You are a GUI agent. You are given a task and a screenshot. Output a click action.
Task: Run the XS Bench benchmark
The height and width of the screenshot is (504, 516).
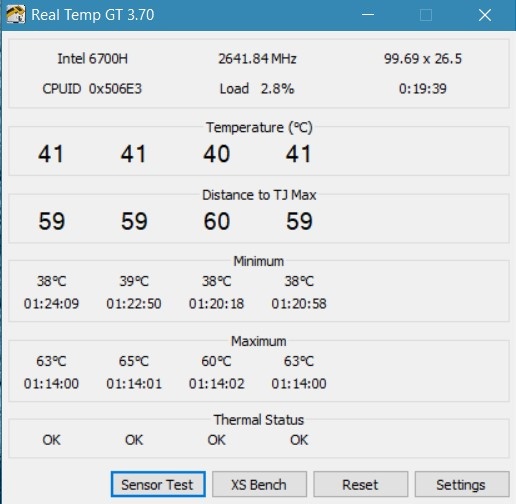point(259,484)
